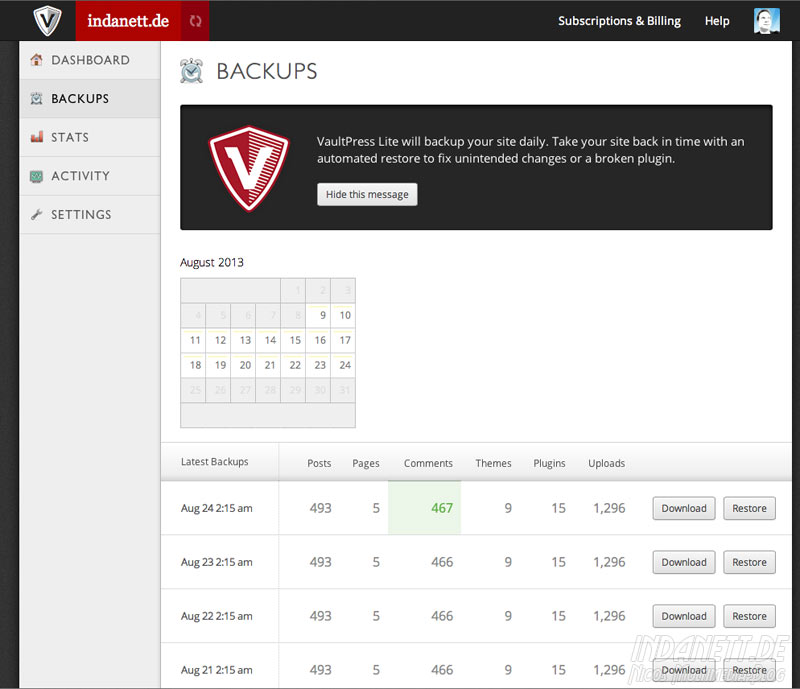Restore the Aug 23 backup

[749, 562]
